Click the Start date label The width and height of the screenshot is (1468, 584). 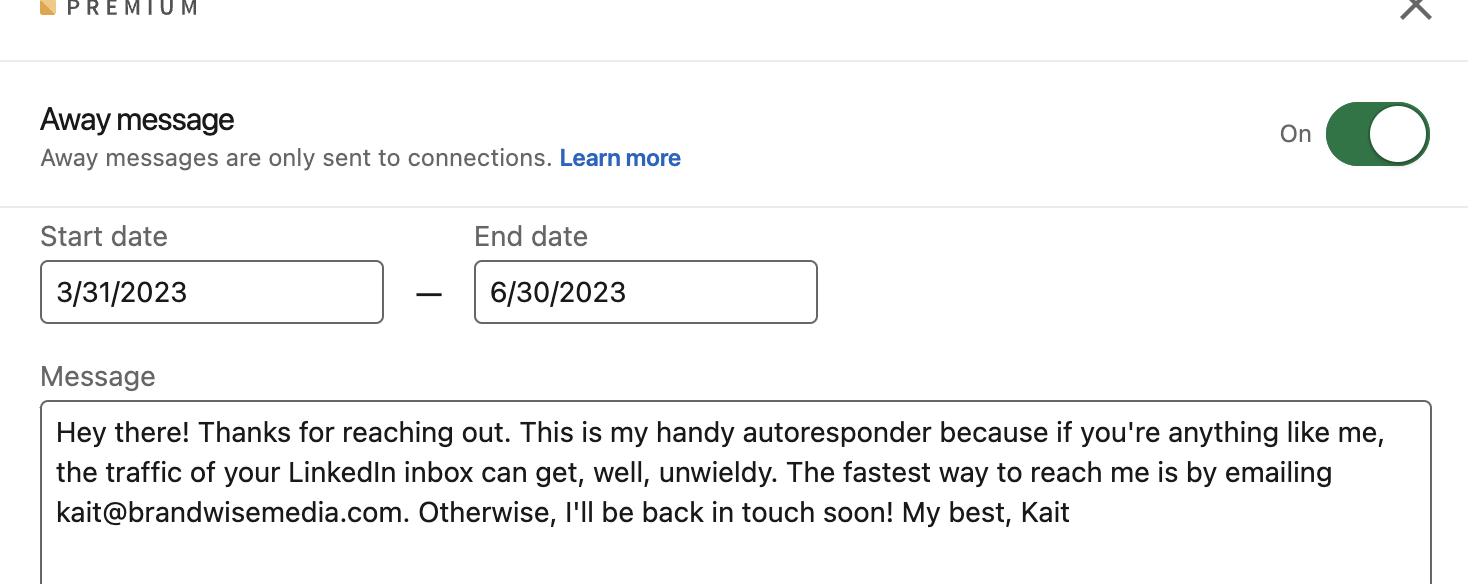pos(104,237)
